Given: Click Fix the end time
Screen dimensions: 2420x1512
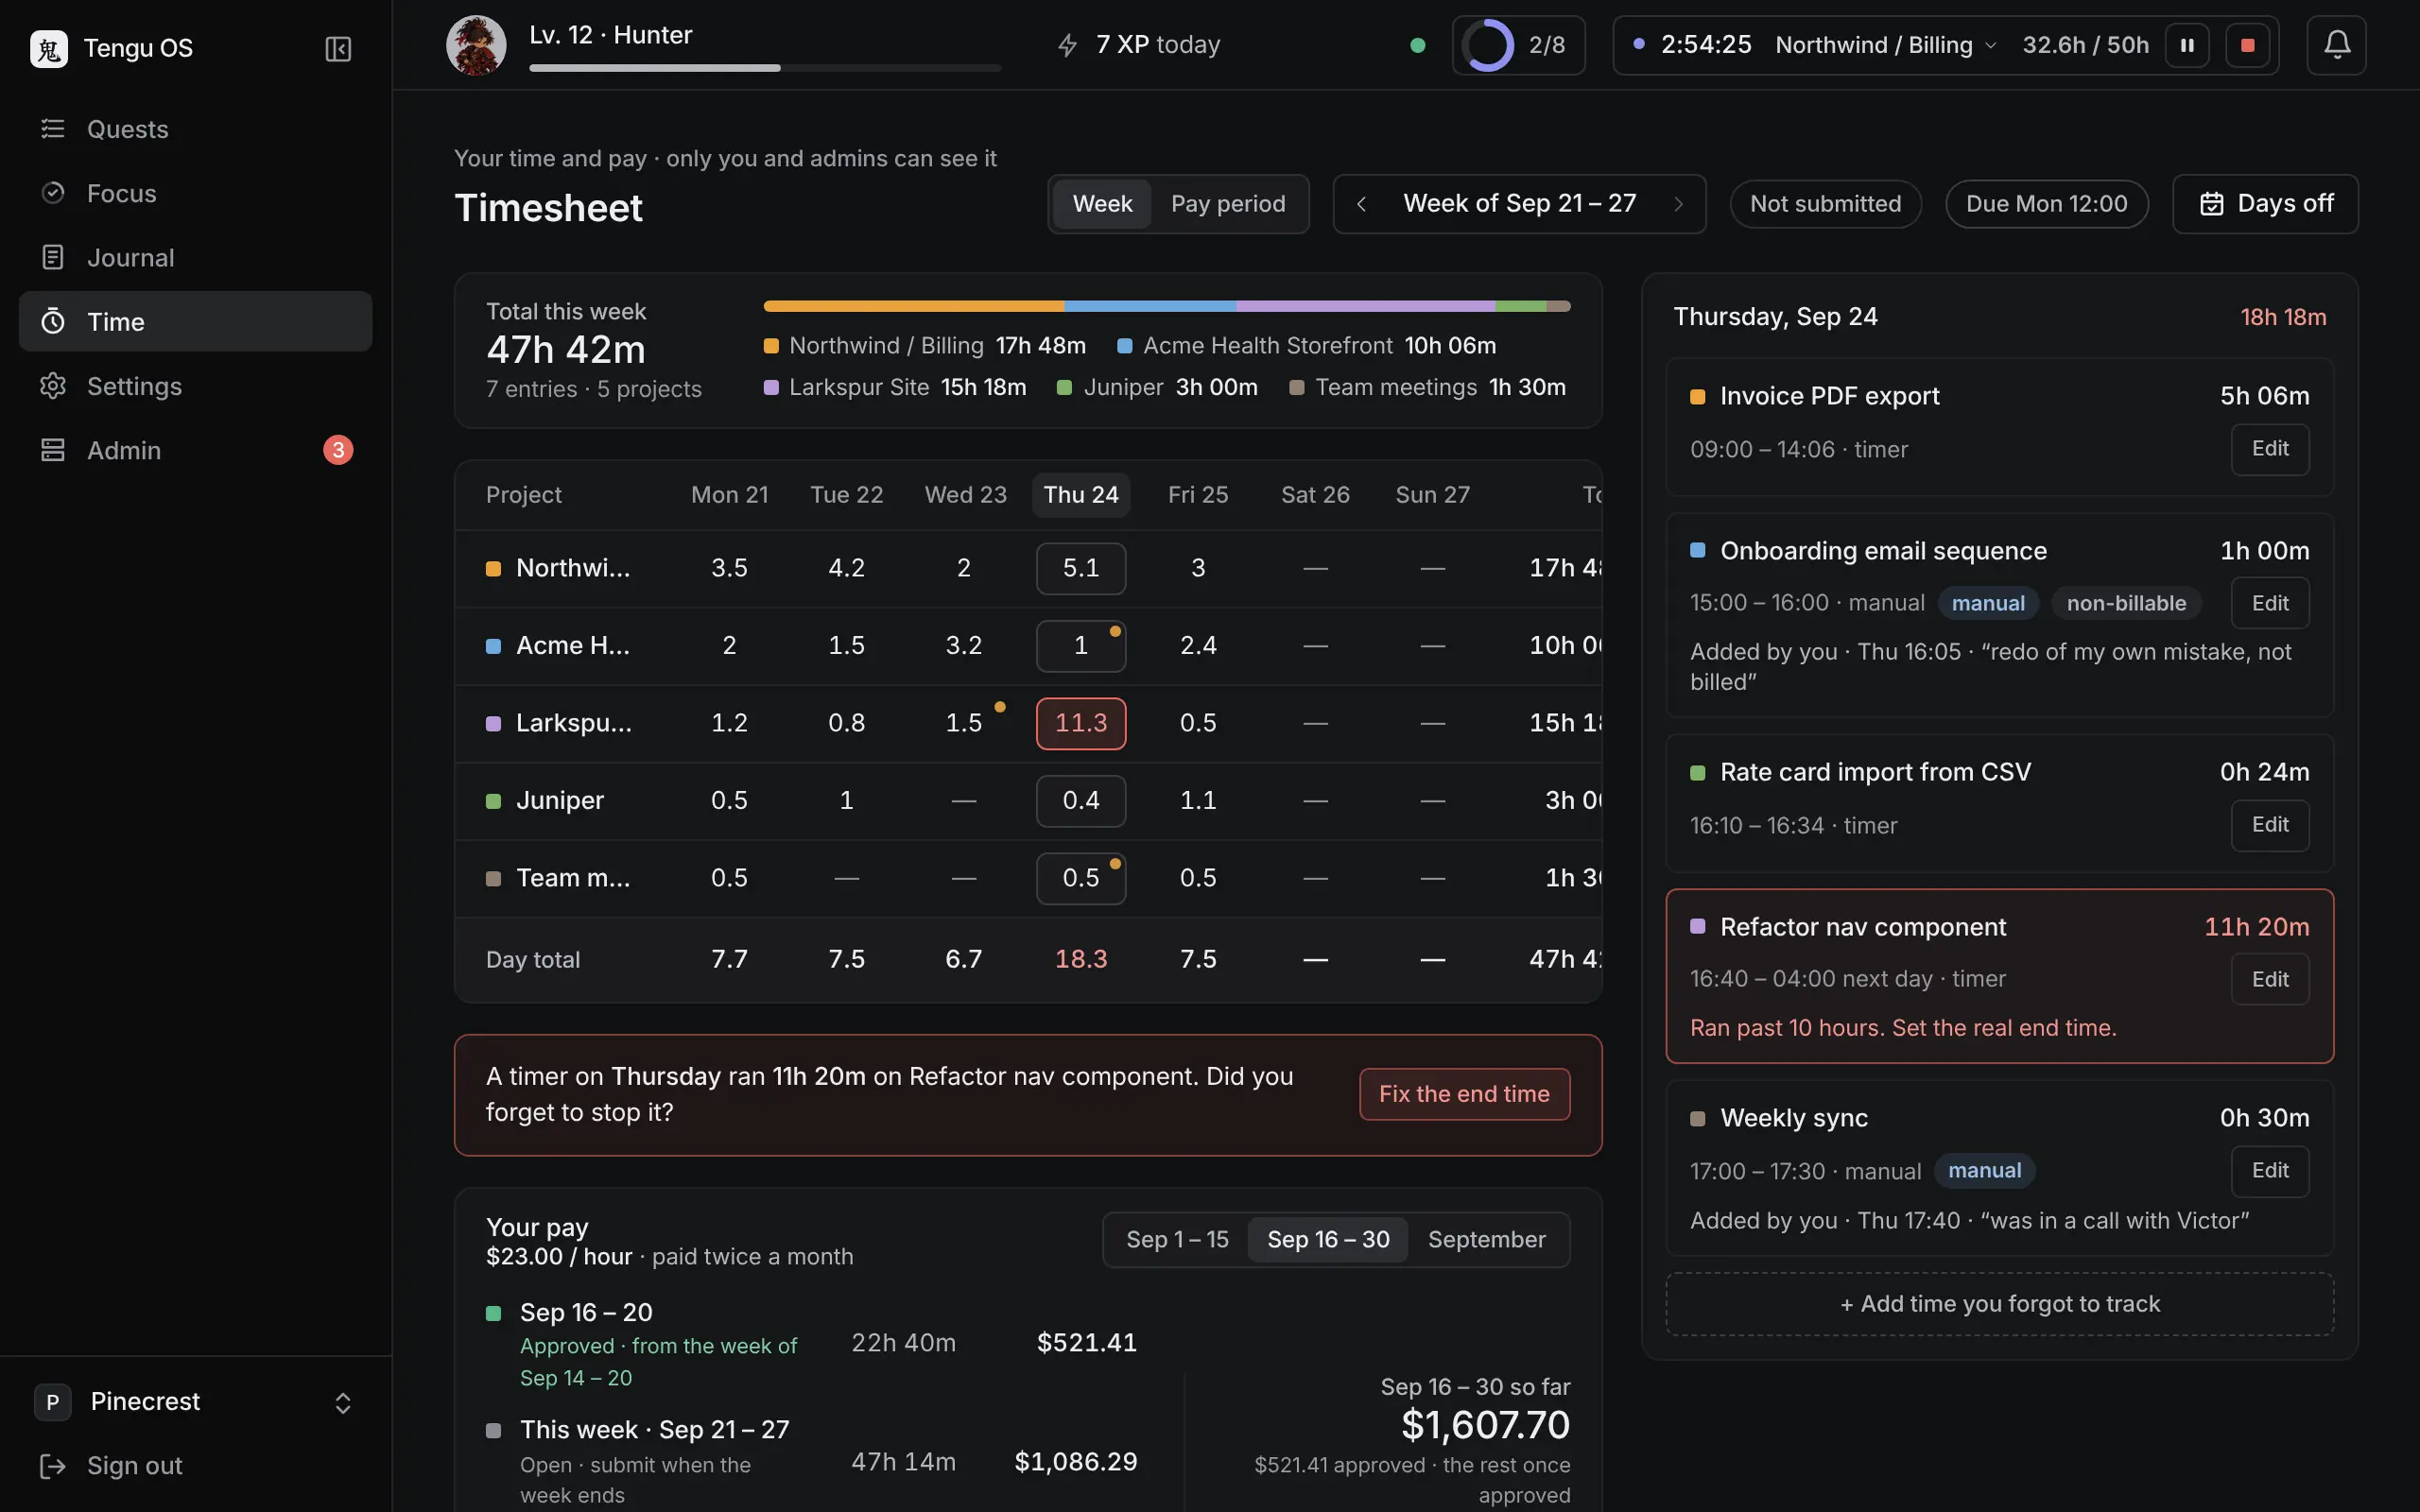Looking at the screenshot, I should click(1464, 1094).
